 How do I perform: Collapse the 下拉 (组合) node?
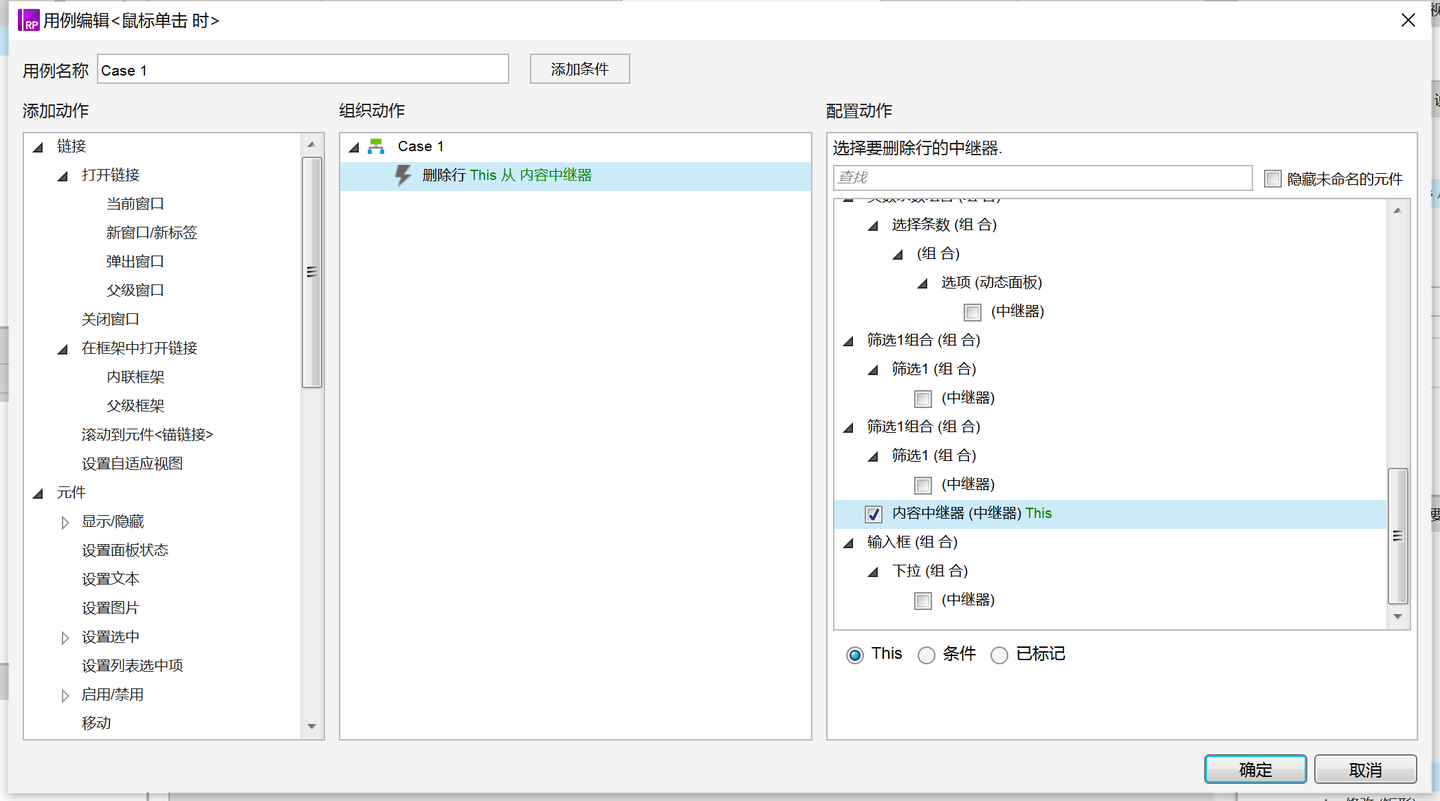[874, 572]
